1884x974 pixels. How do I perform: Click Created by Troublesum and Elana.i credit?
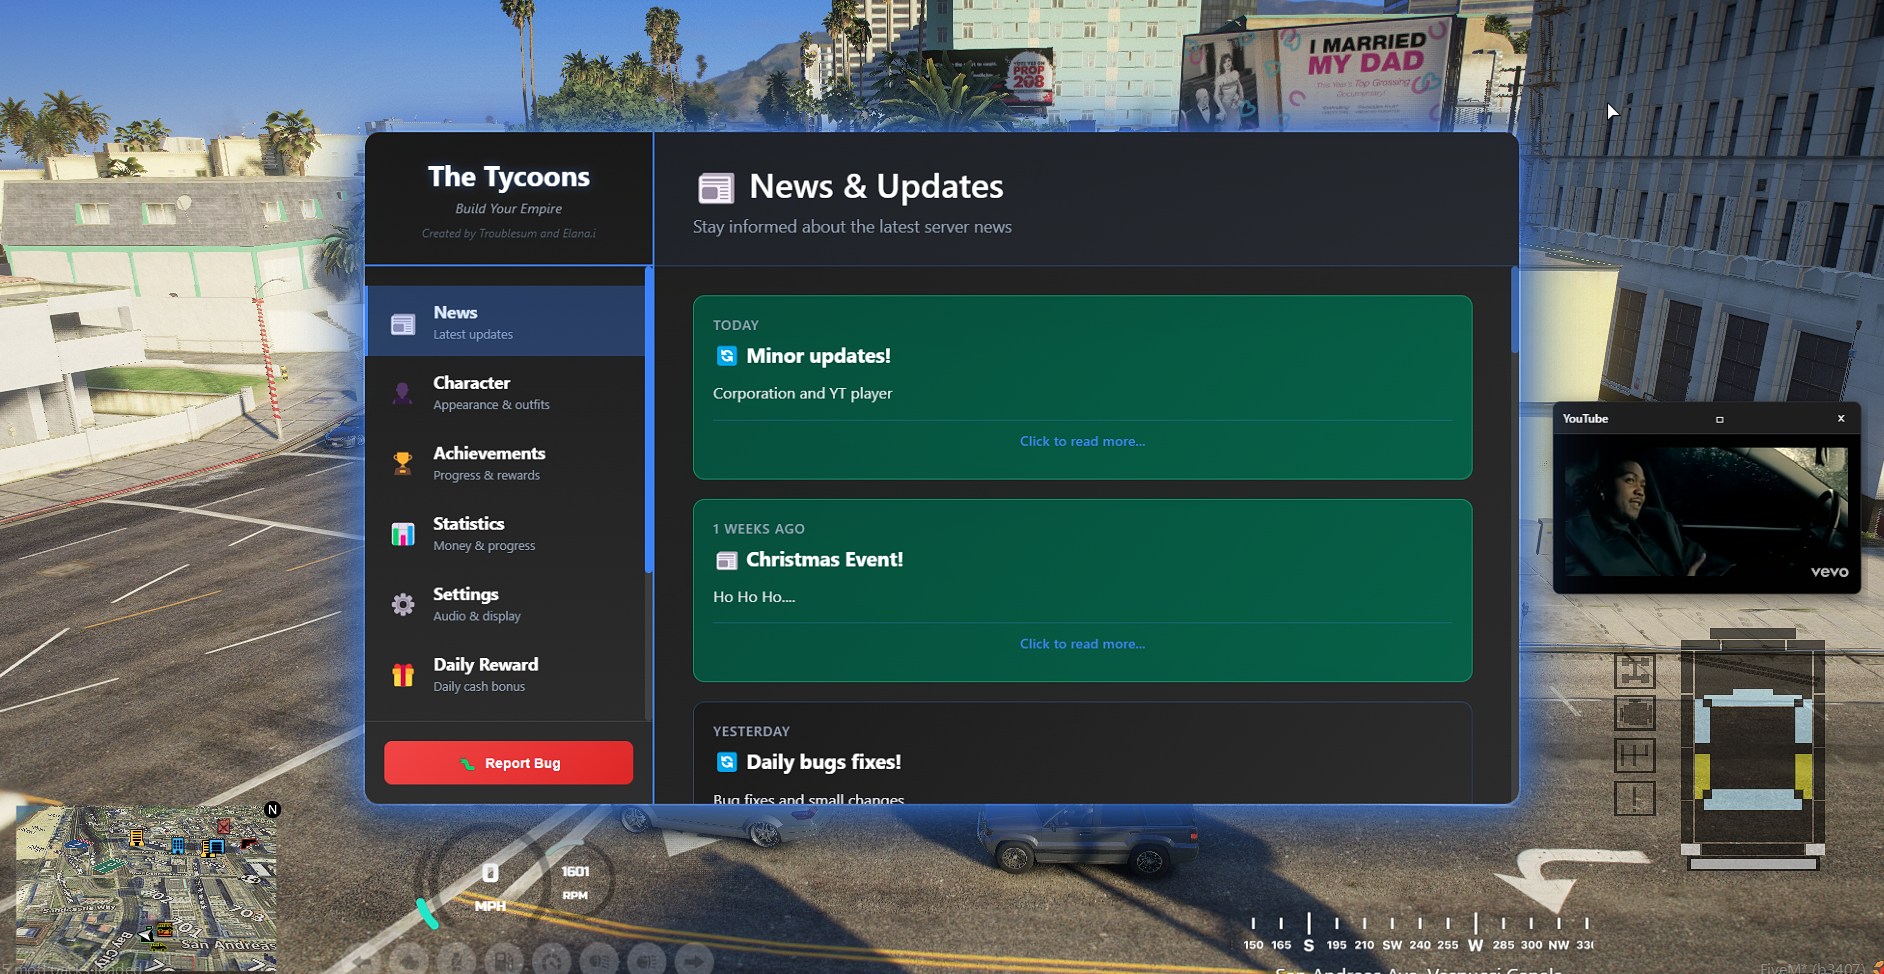pos(508,234)
